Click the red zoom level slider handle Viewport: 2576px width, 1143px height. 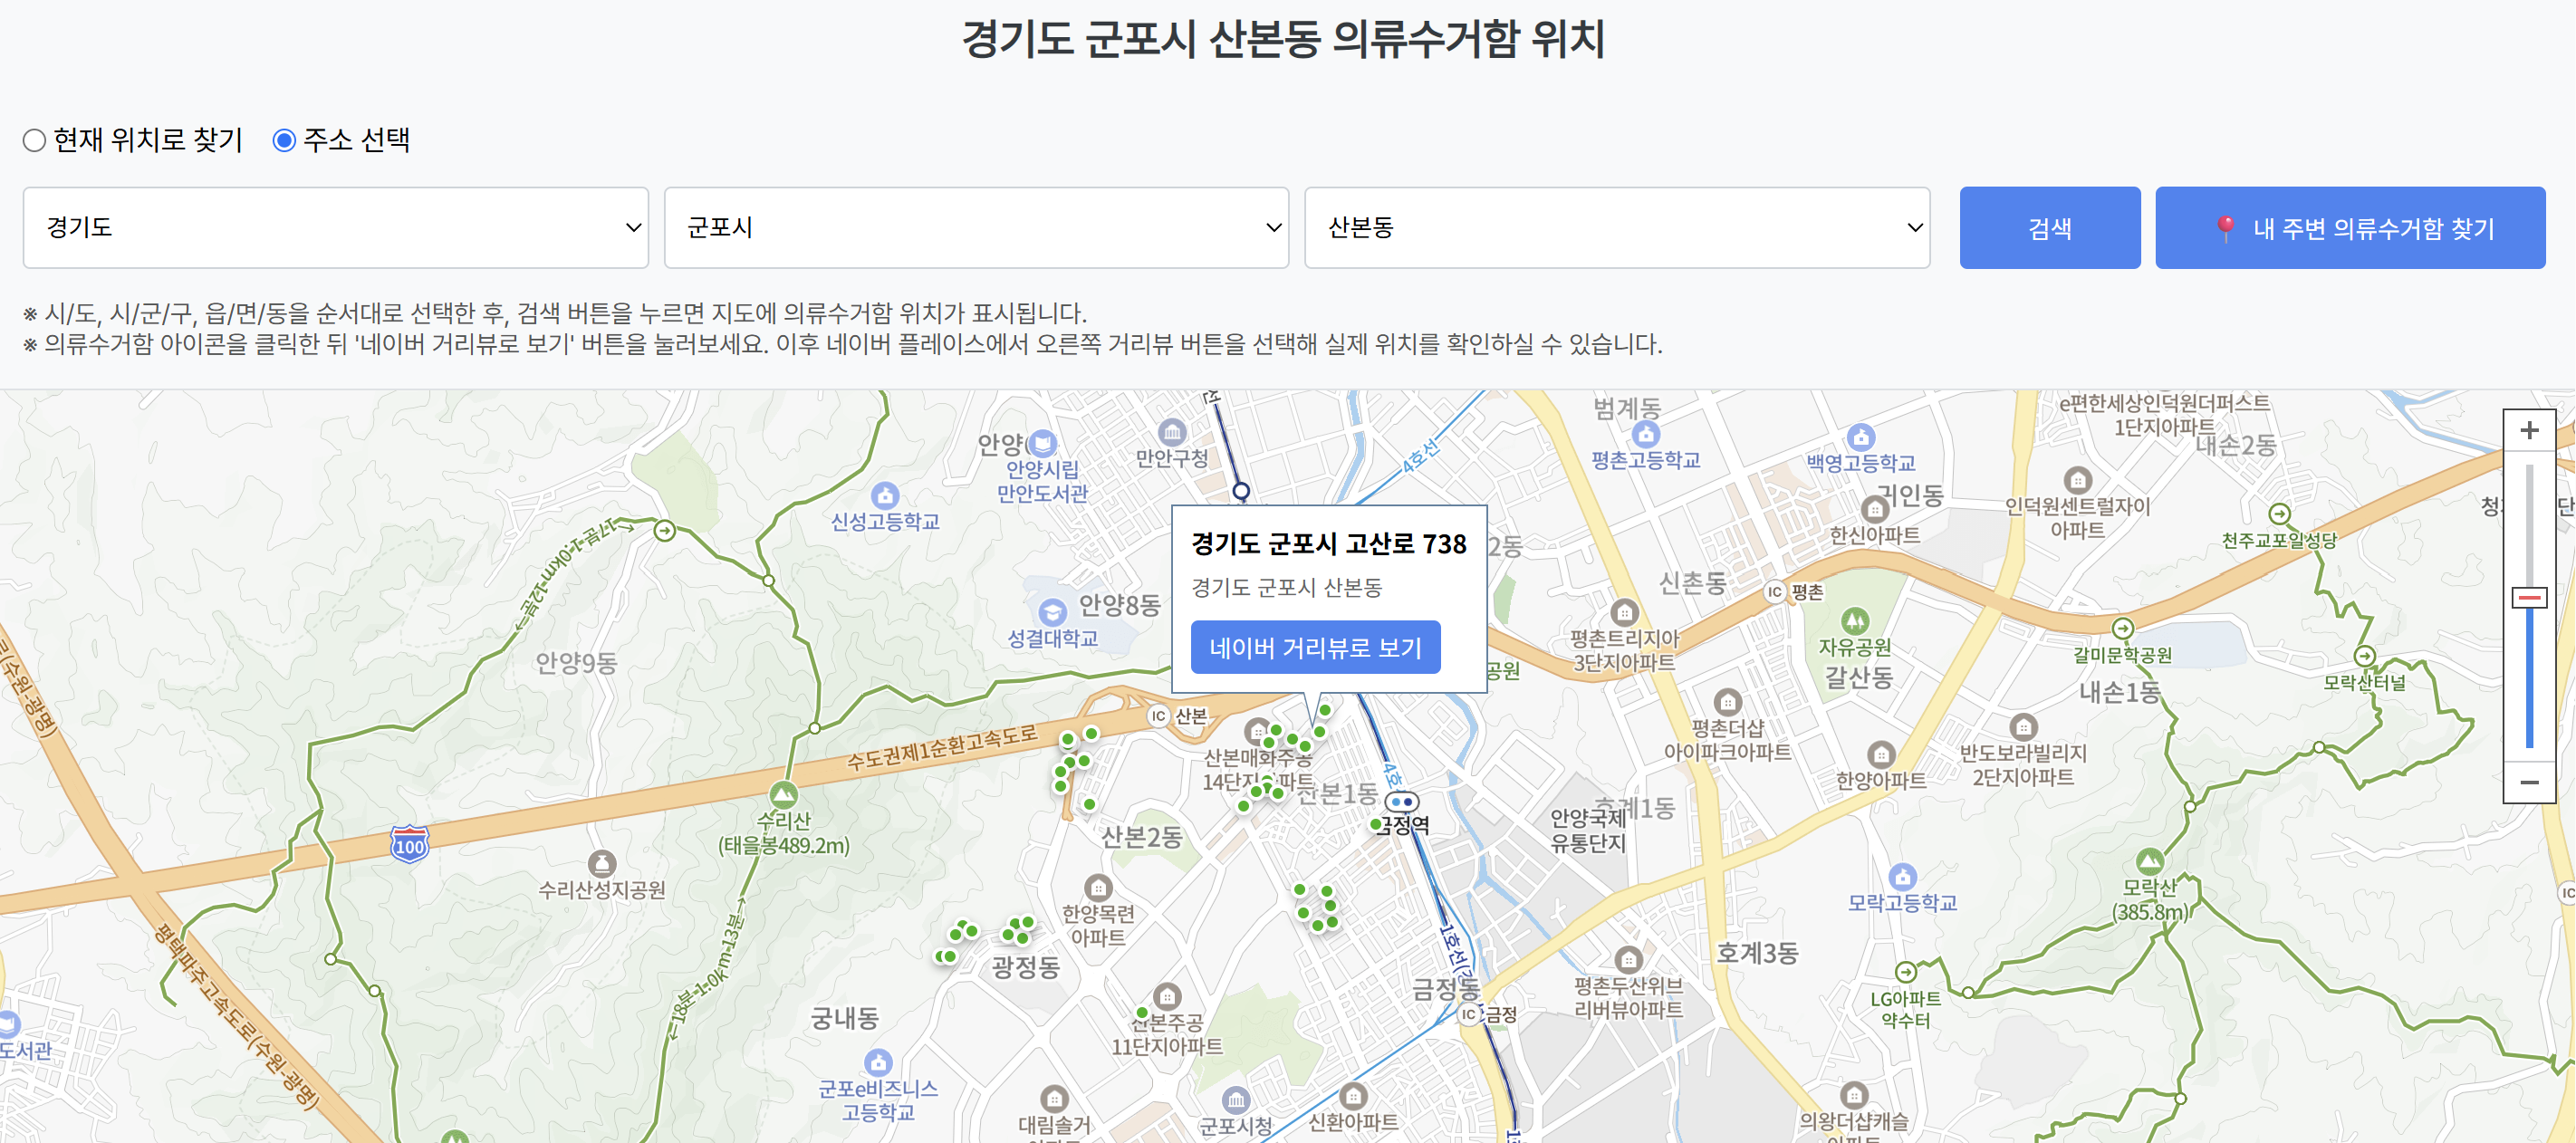click(x=2529, y=598)
